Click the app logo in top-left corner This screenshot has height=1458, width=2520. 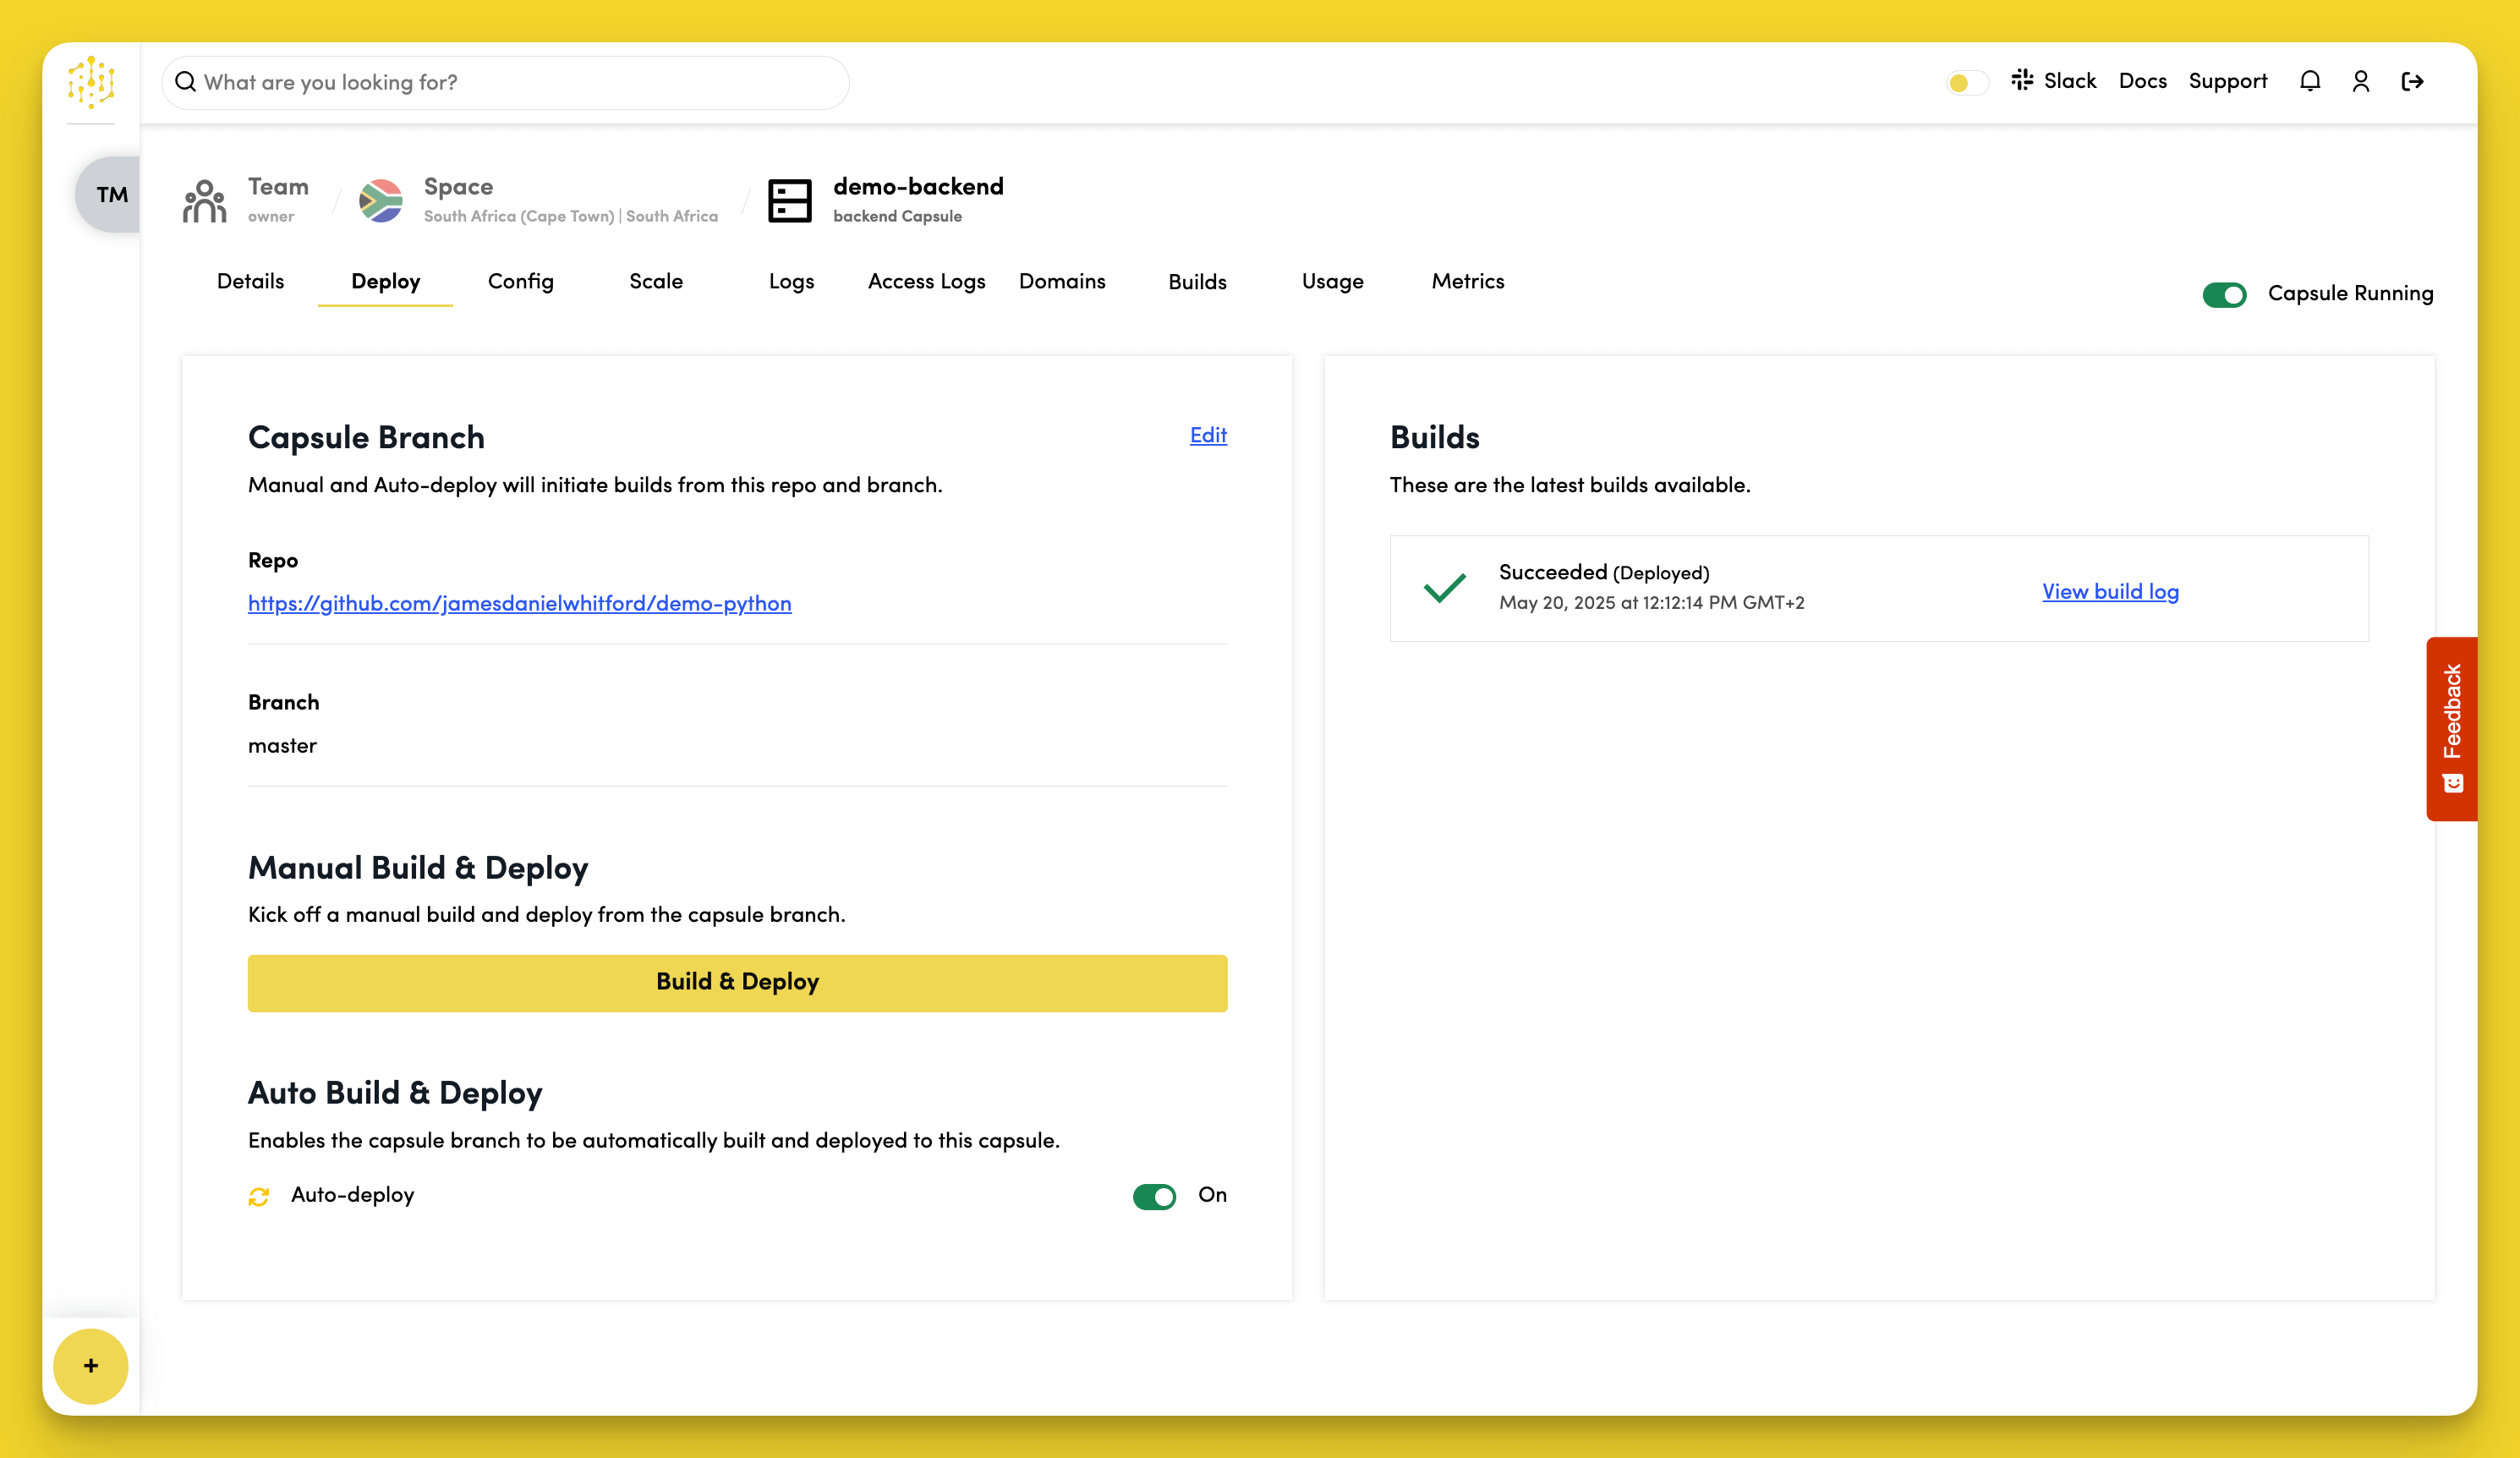tap(91, 84)
